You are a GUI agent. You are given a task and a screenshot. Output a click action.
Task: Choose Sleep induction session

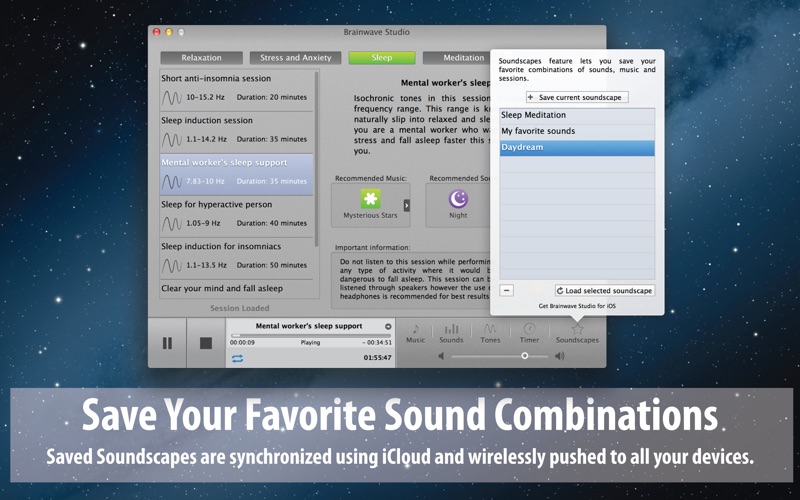coord(237,132)
